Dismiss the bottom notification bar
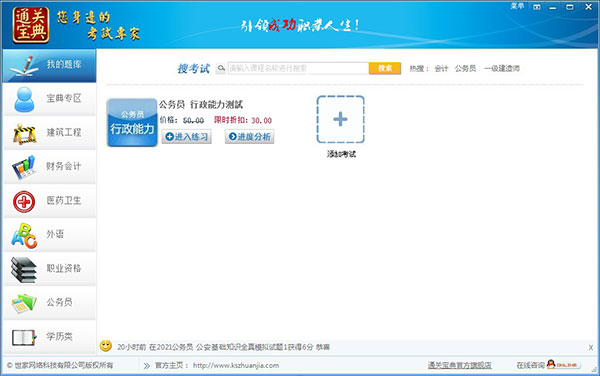600x376 pixels. (x=591, y=347)
